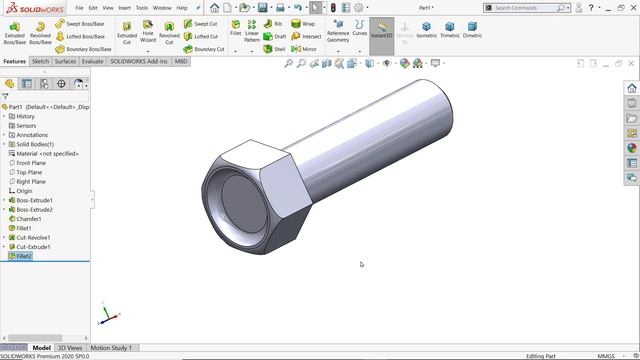Image resolution: width=640 pixels, height=360 pixels.
Task: Choose the Intersect tool
Action: coord(306,36)
